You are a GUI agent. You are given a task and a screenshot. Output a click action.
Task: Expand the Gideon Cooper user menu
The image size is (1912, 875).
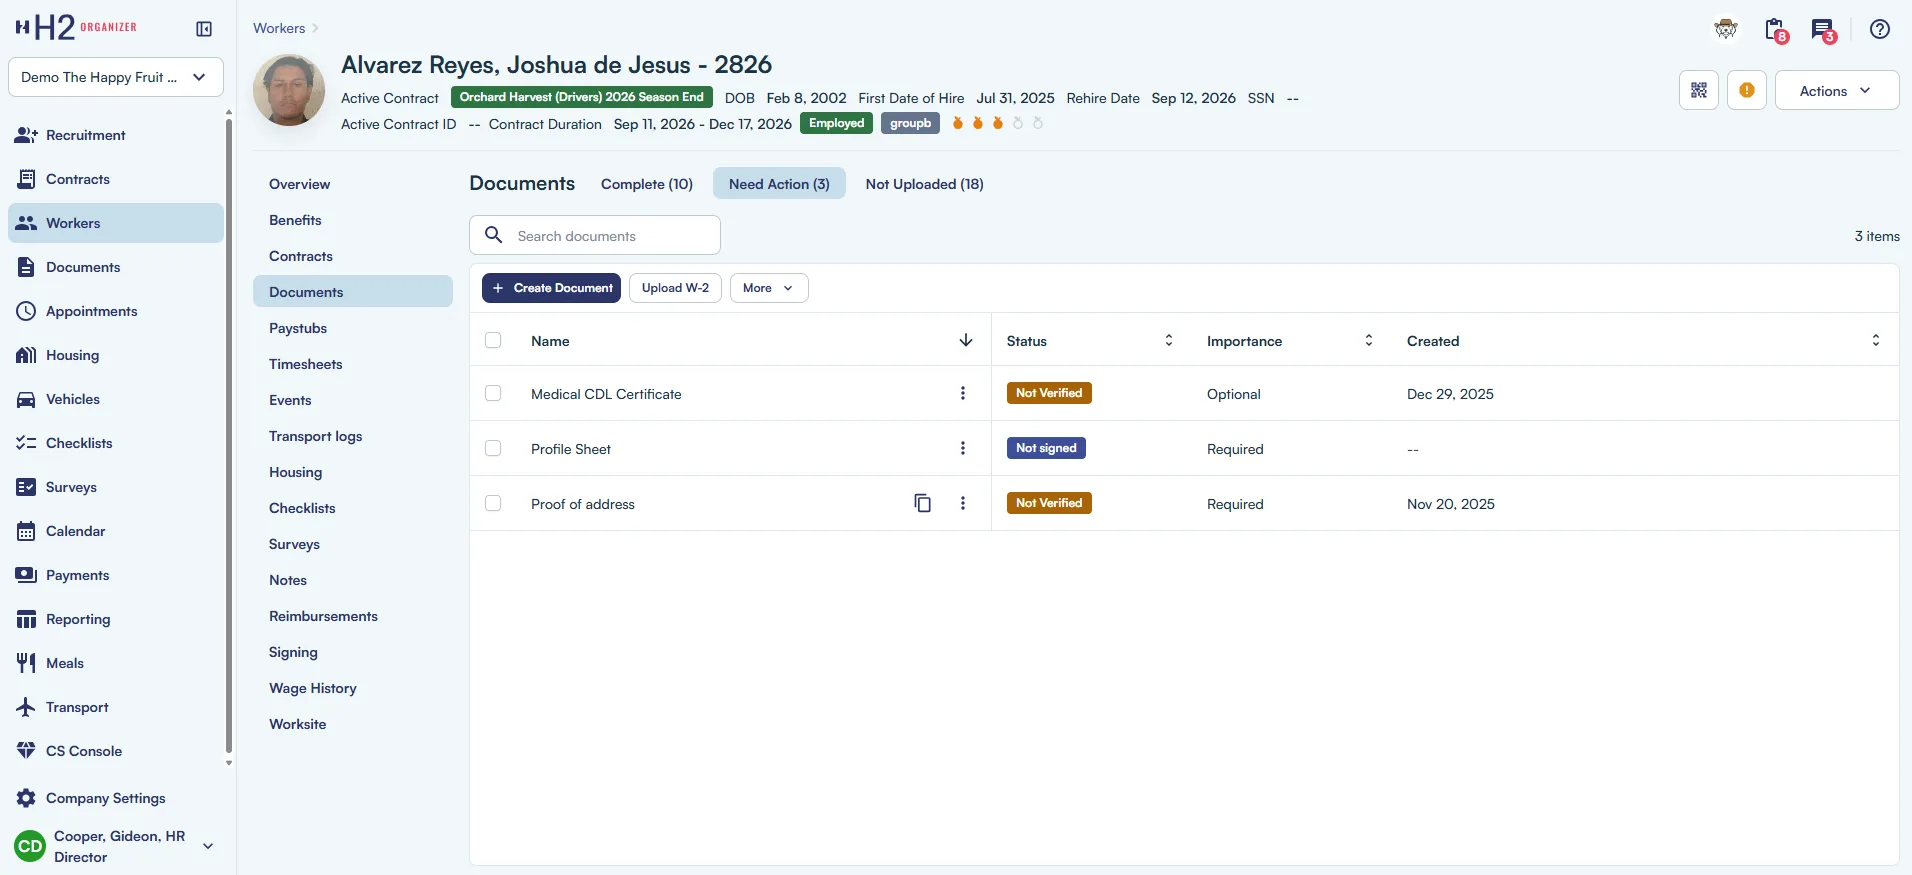tap(116, 846)
